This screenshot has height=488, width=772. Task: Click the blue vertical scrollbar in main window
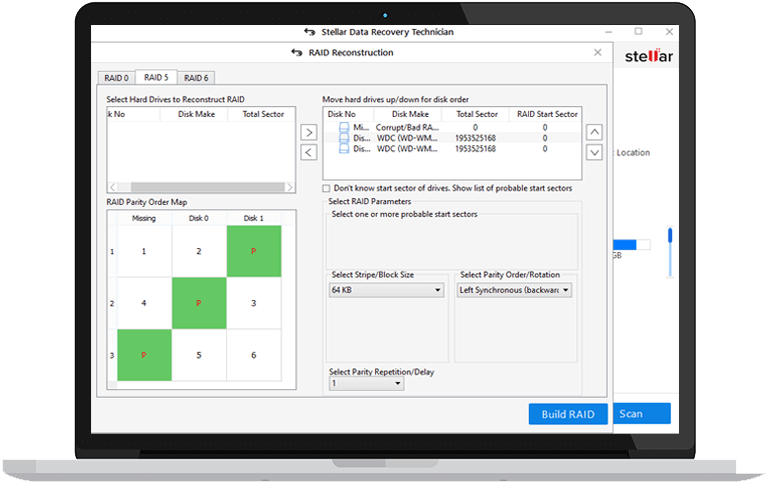(x=670, y=235)
